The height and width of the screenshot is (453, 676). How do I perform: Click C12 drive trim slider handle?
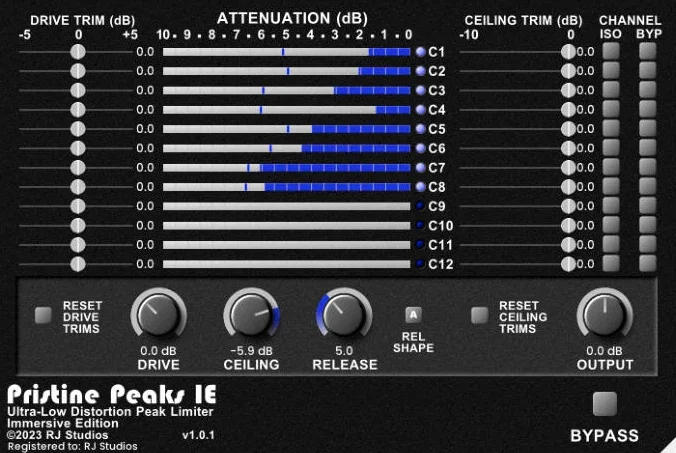(78, 264)
